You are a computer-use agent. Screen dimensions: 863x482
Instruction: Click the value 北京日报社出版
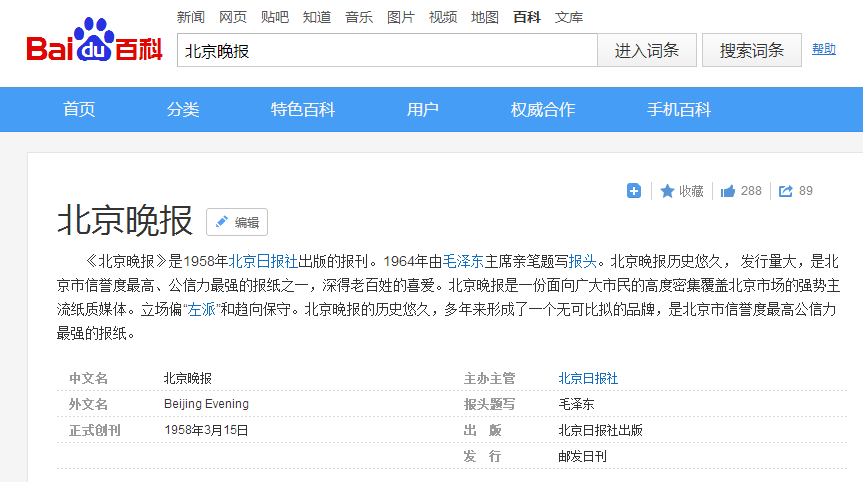(x=600, y=430)
